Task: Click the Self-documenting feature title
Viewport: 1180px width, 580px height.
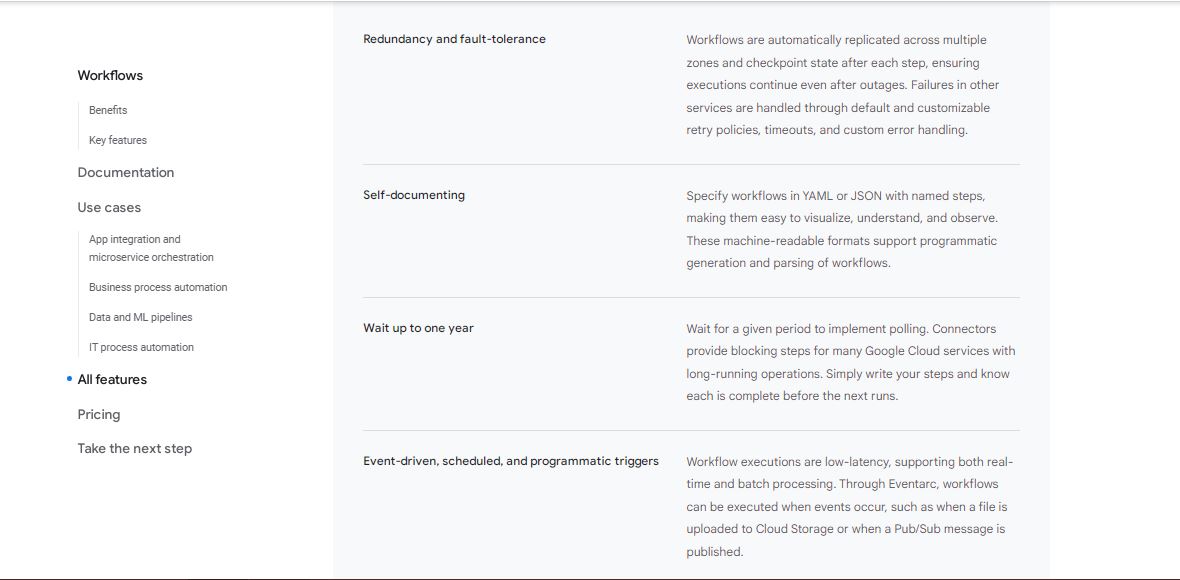Action: coord(413,195)
